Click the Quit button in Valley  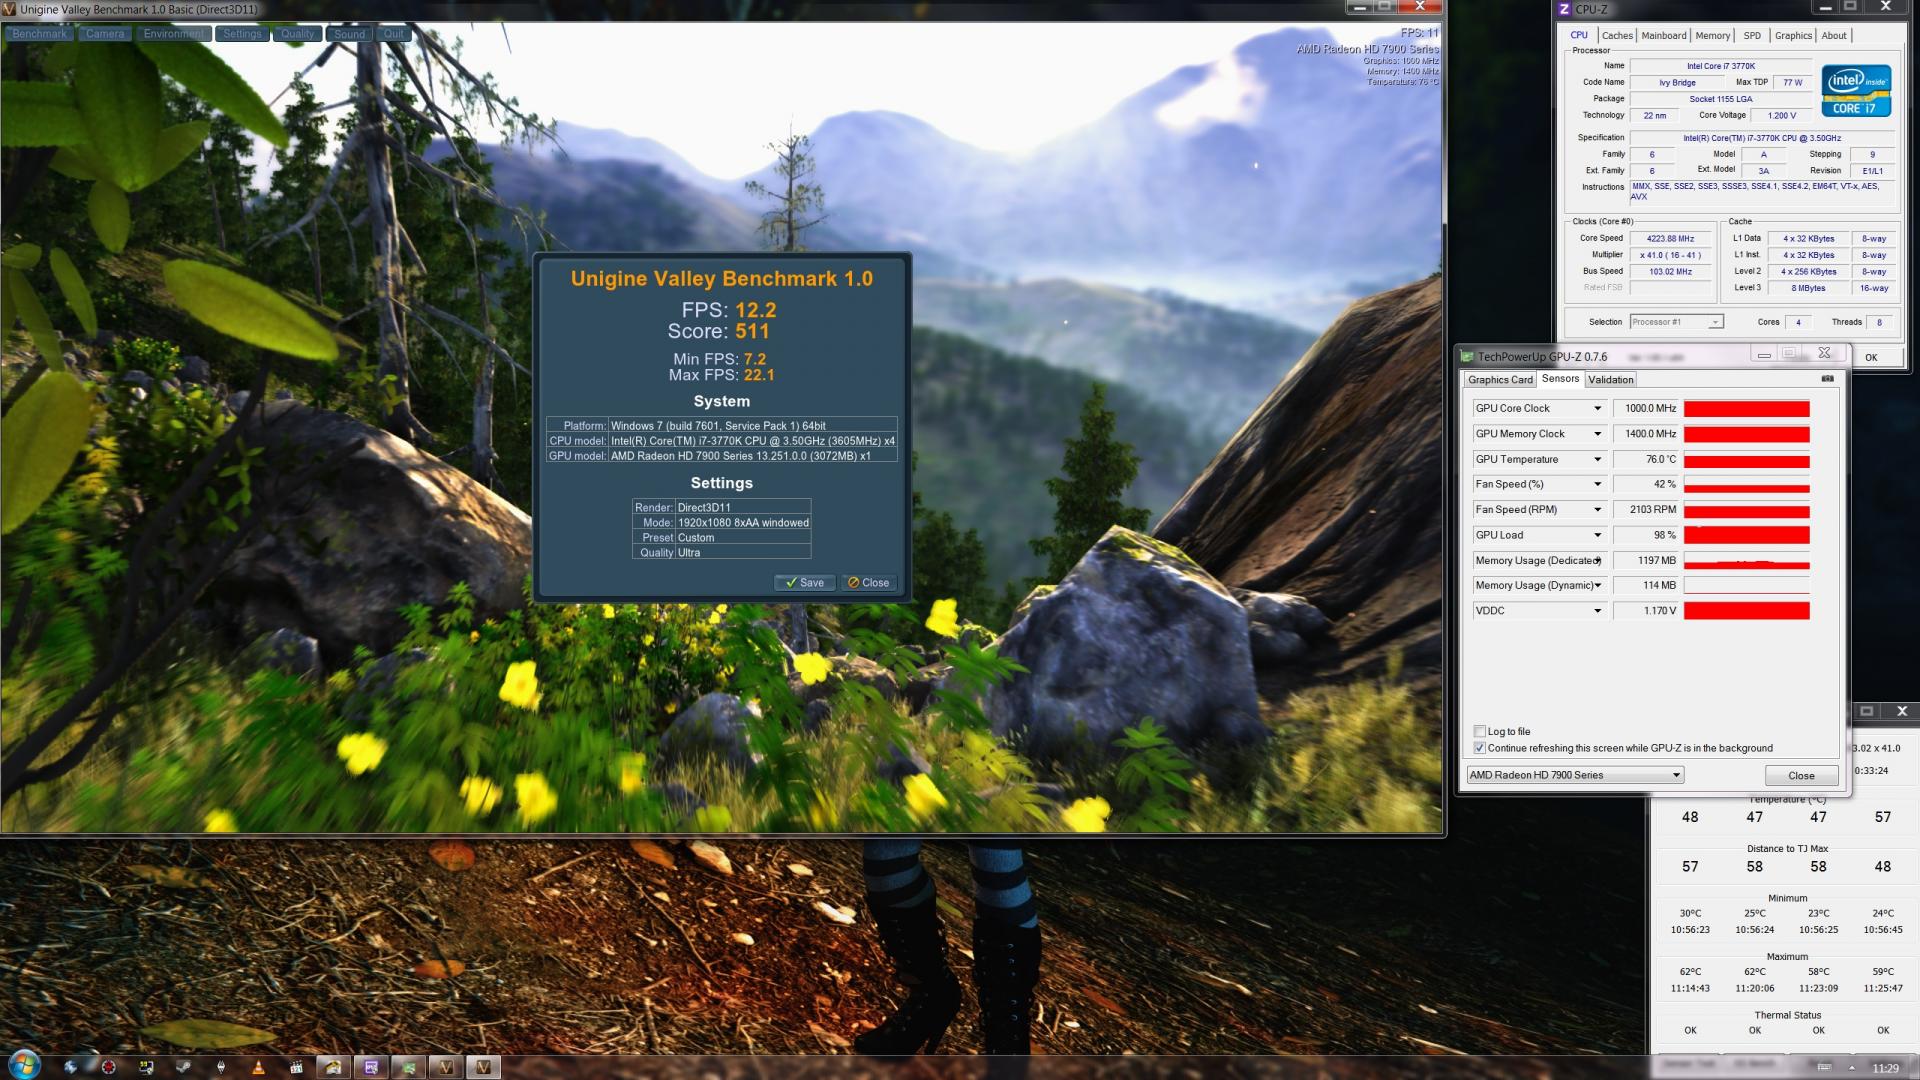[x=394, y=34]
